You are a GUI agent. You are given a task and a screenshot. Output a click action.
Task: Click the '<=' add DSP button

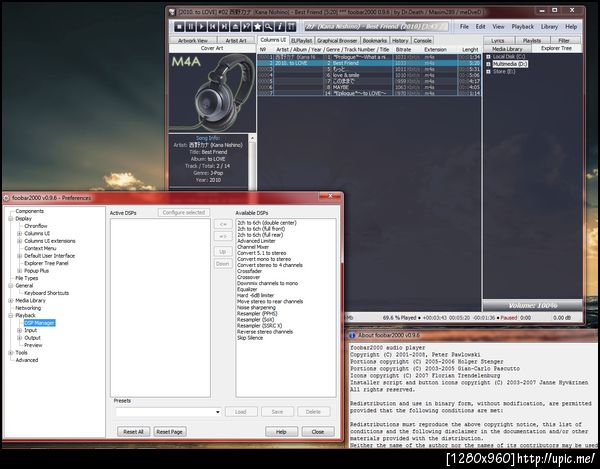(223, 224)
